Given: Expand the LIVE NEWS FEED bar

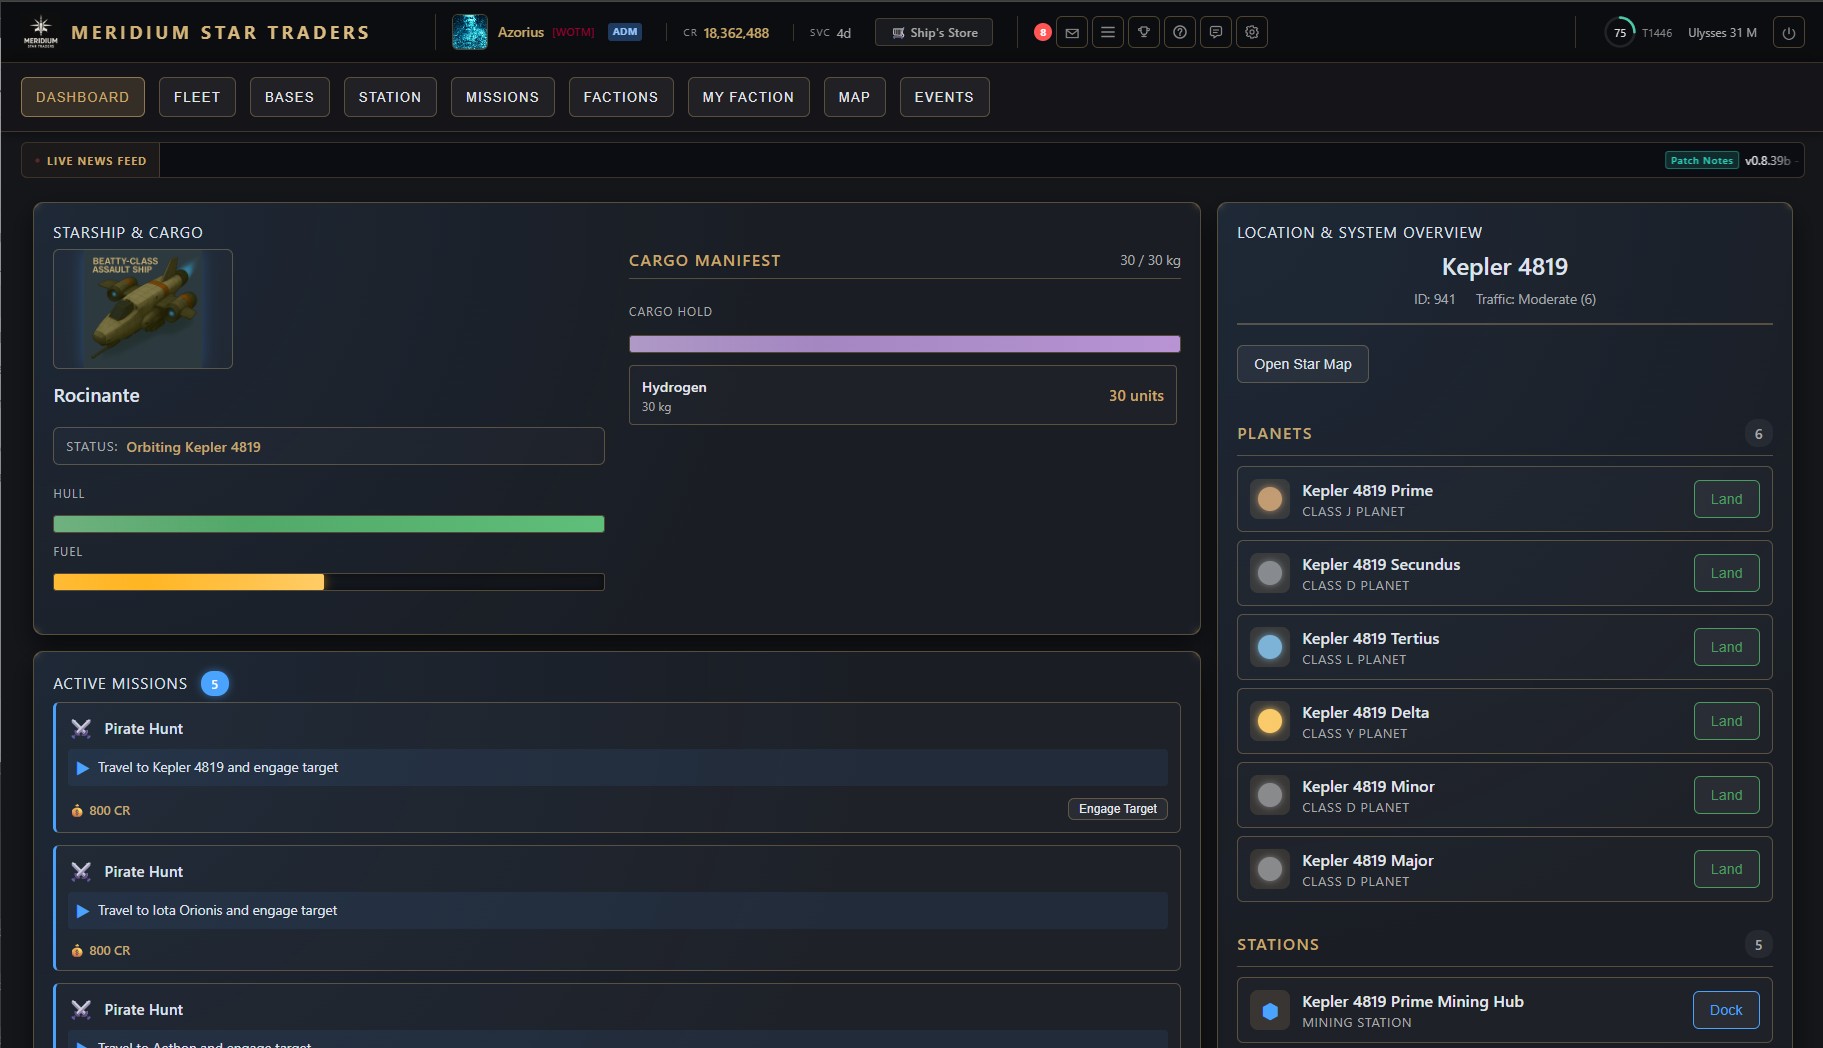Looking at the screenshot, I should pos(91,160).
